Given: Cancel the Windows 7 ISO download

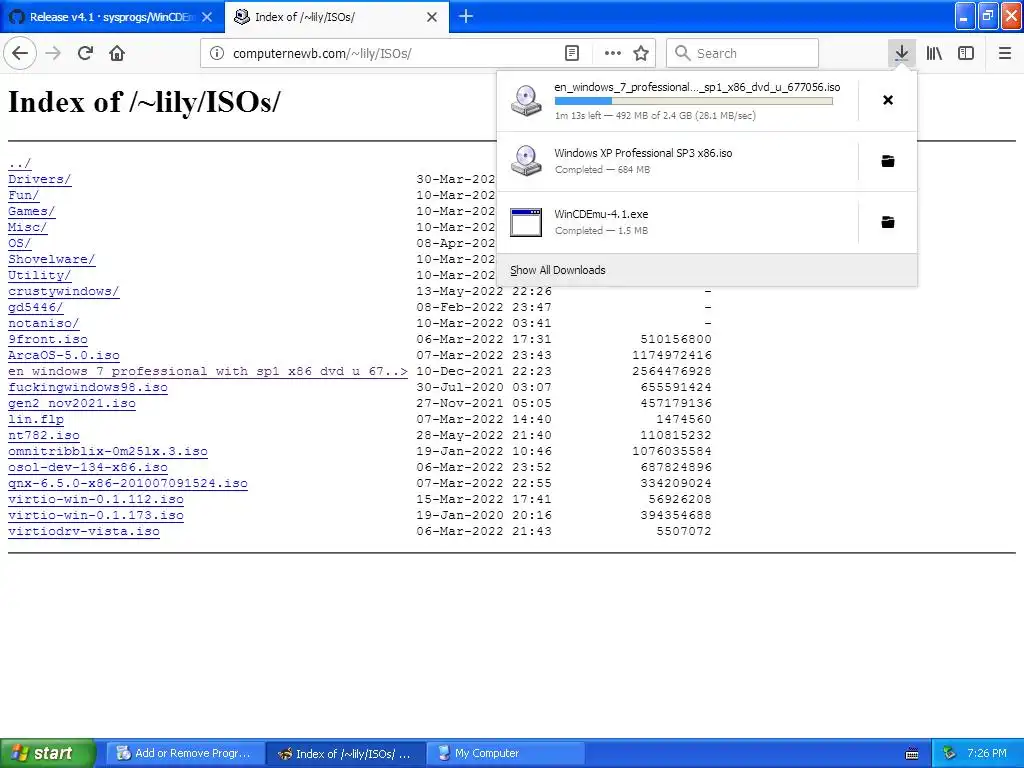Looking at the screenshot, I should pyautogui.click(x=888, y=100).
